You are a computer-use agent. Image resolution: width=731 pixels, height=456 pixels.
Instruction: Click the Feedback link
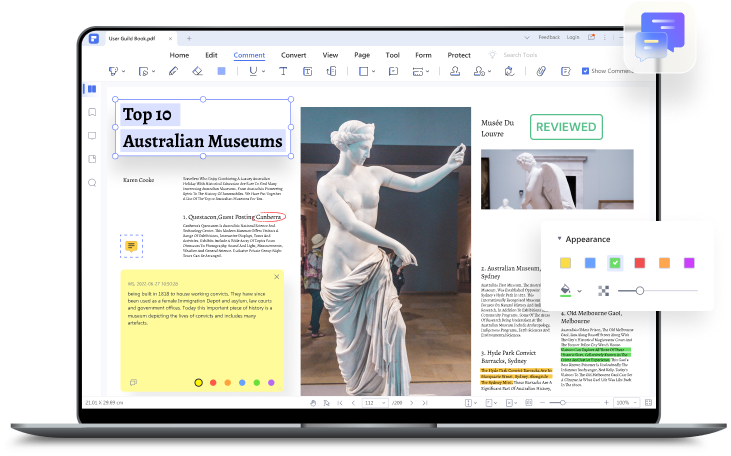[x=549, y=37]
